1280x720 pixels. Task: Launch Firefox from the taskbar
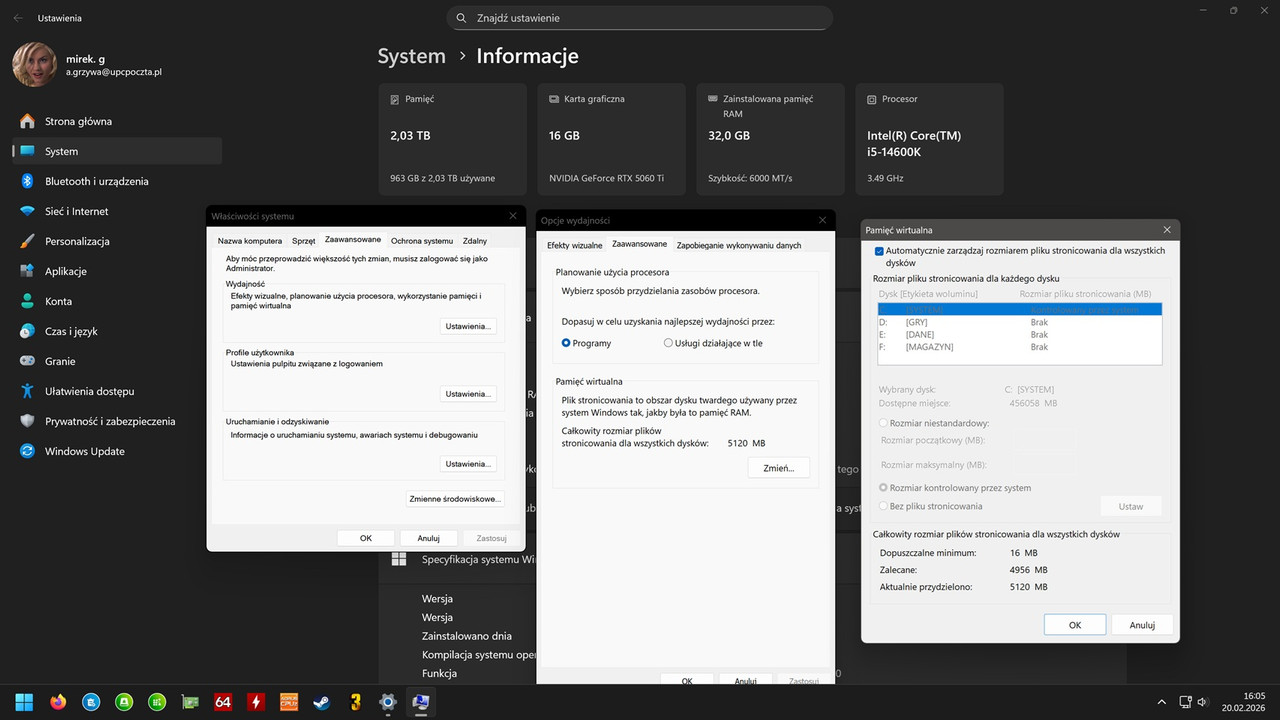coord(57,702)
